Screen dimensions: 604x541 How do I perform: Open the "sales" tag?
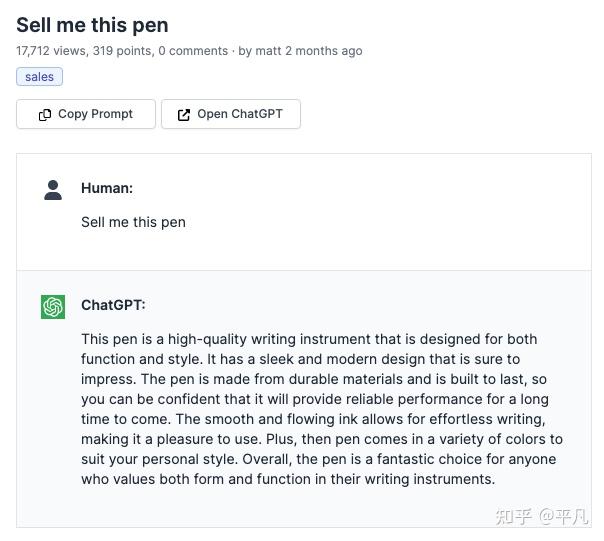tap(40, 77)
